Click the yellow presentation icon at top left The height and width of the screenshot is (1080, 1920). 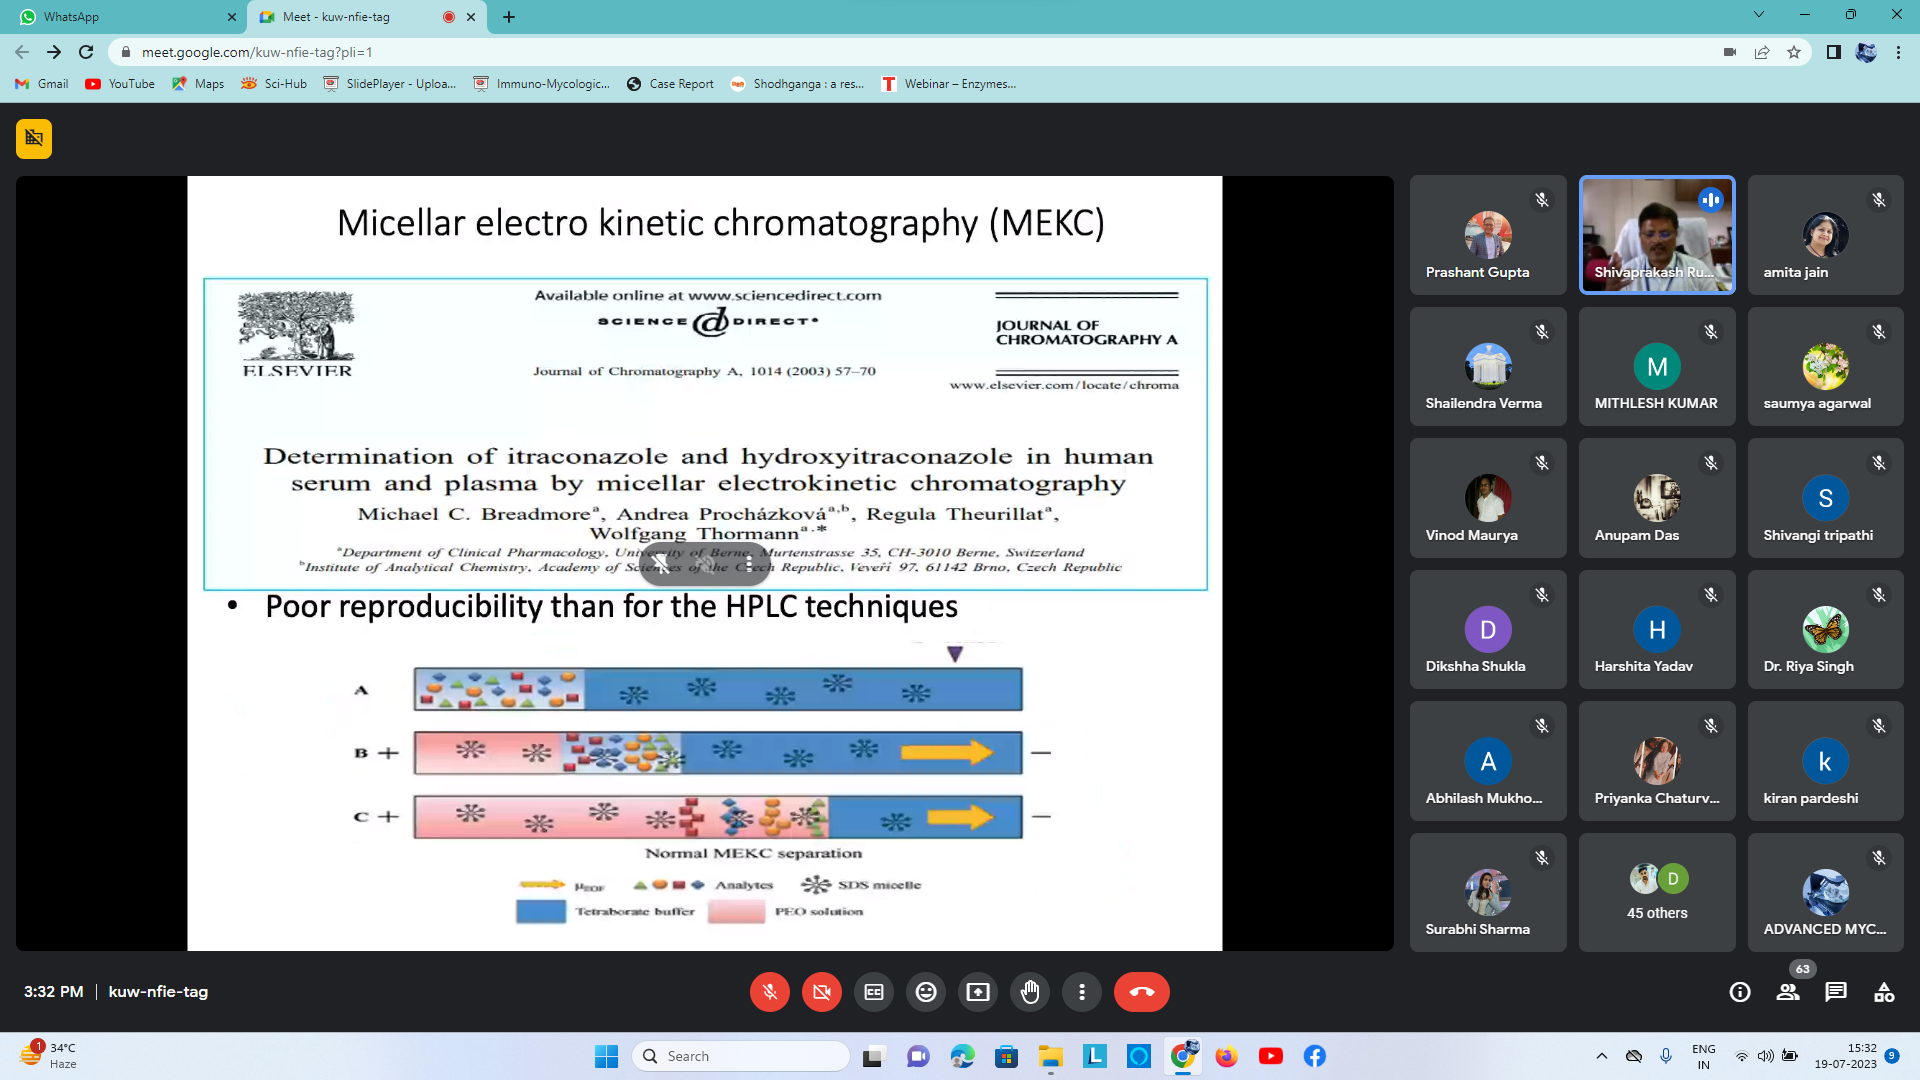pos(34,139)
